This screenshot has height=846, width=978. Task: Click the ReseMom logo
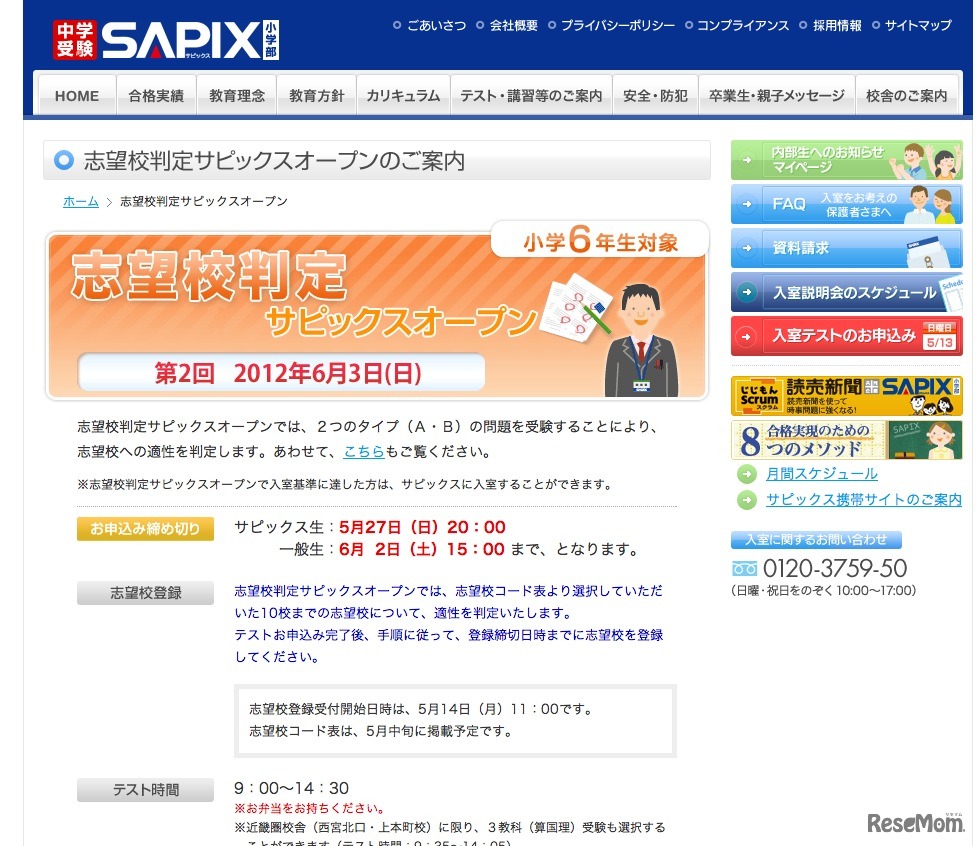(916, 823)
